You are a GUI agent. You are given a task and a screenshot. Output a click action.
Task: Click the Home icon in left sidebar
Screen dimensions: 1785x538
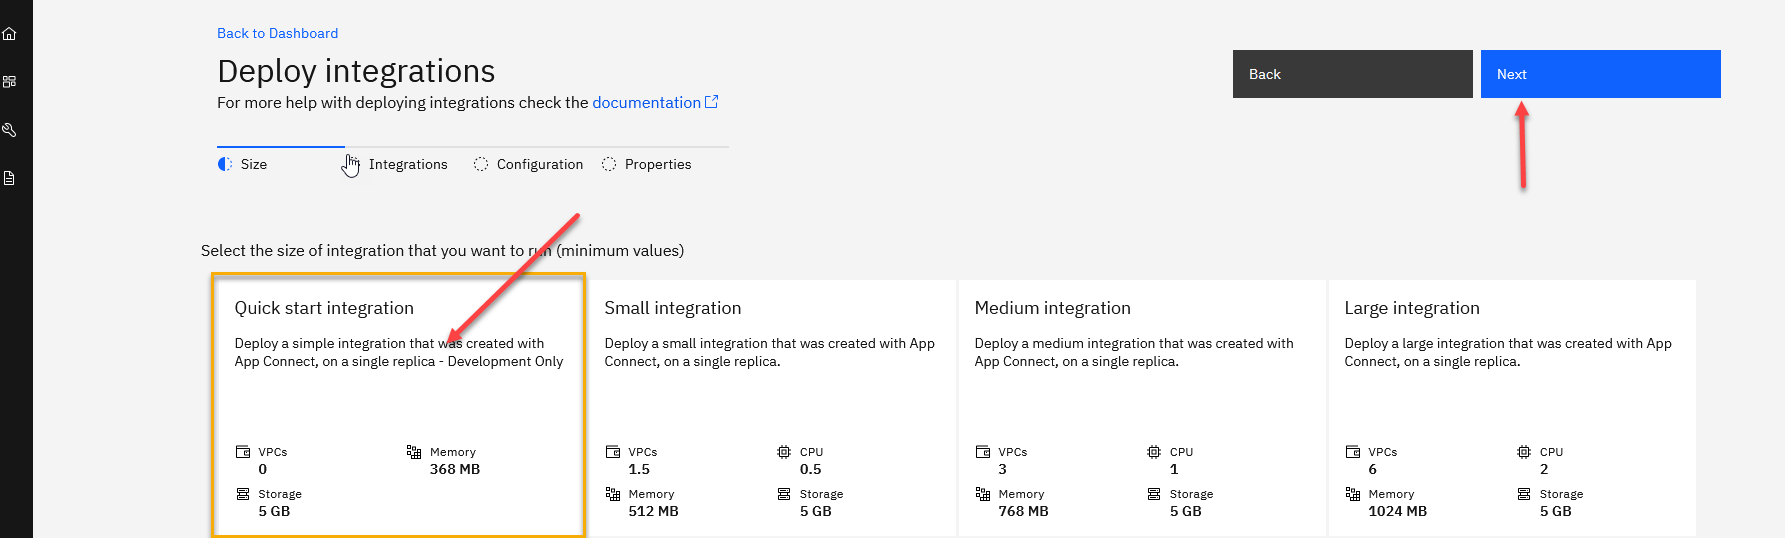[10, 34]
